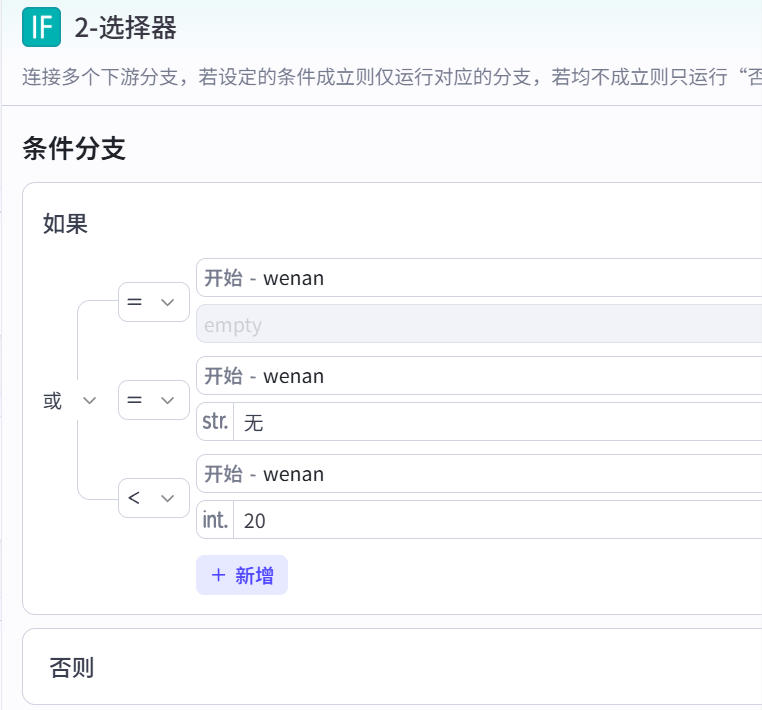The image size is (762, 710).
Task: Click the 如果 branch label
Action: [x=65, y=224]
